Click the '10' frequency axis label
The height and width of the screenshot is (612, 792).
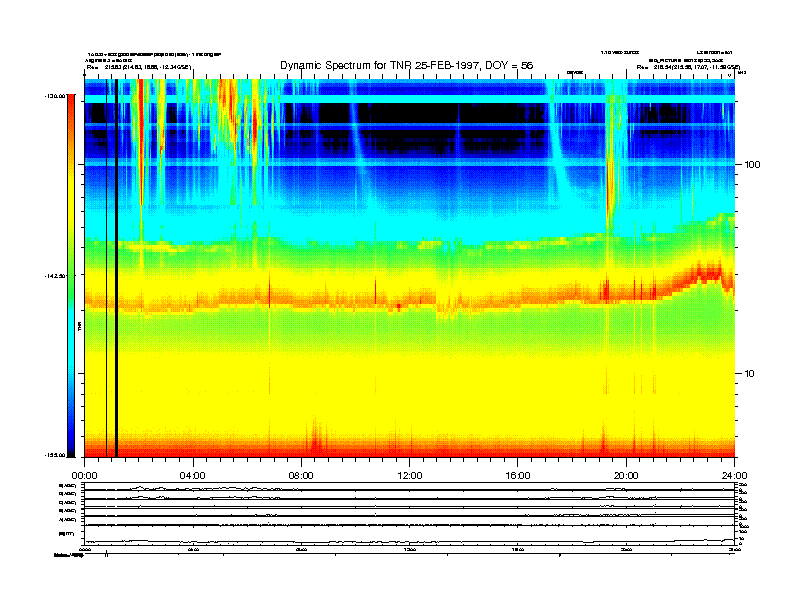click(x=750, y=374)
